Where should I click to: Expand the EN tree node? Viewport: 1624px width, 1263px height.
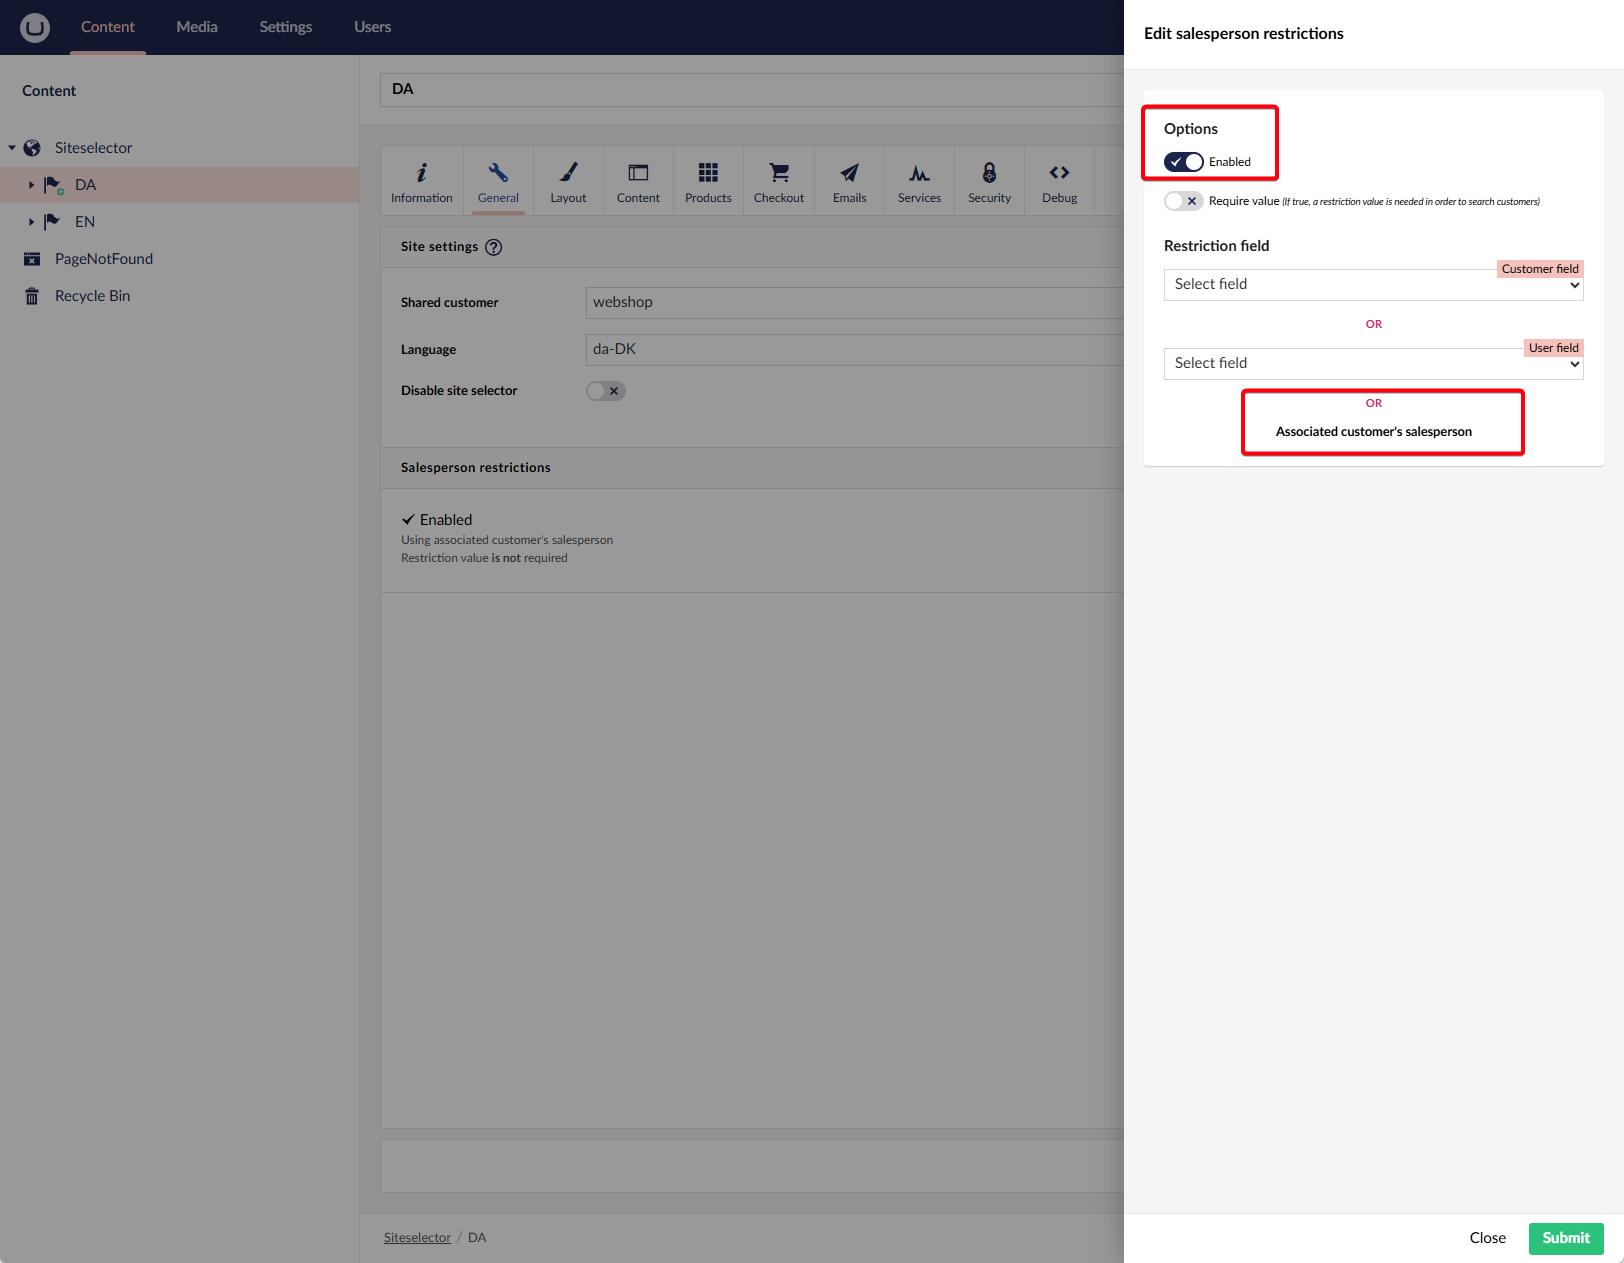tap(31, 222)
